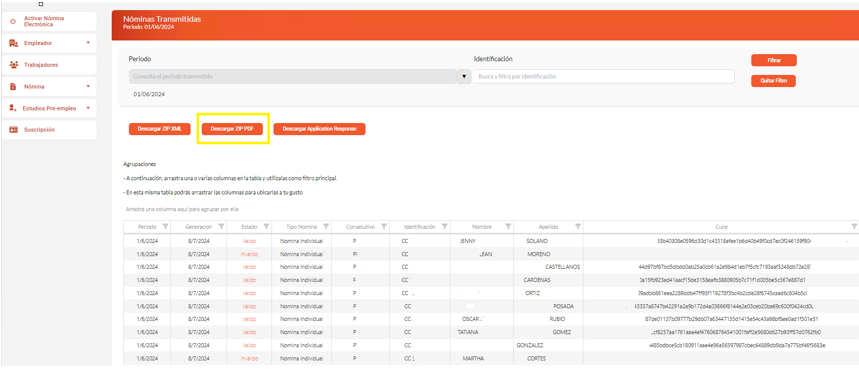
Task: Click the surname CARDENAS in the table
Action: 537,280
